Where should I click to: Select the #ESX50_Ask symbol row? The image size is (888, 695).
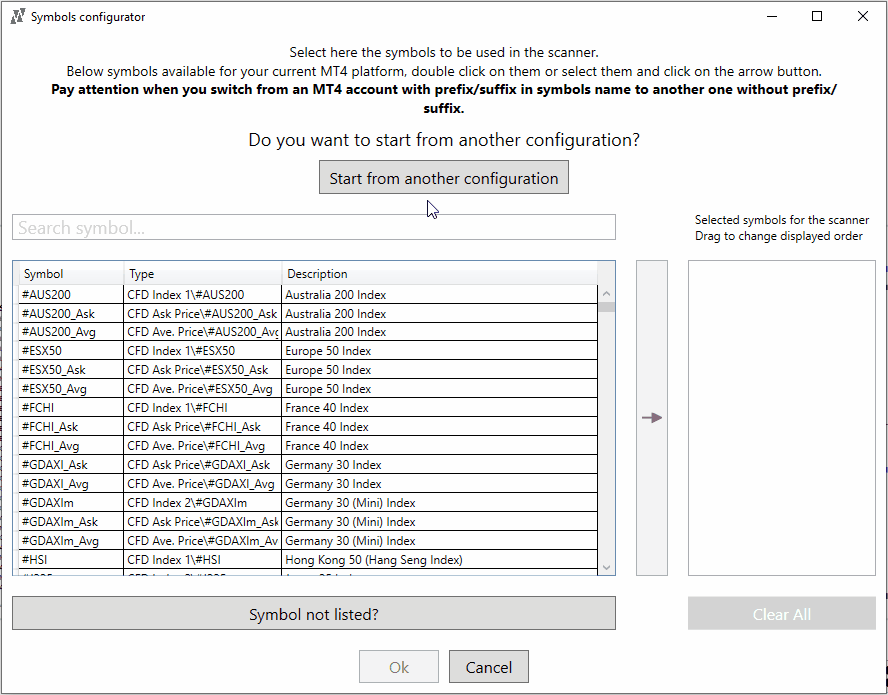pyautogui.click(x=309, y=370)
